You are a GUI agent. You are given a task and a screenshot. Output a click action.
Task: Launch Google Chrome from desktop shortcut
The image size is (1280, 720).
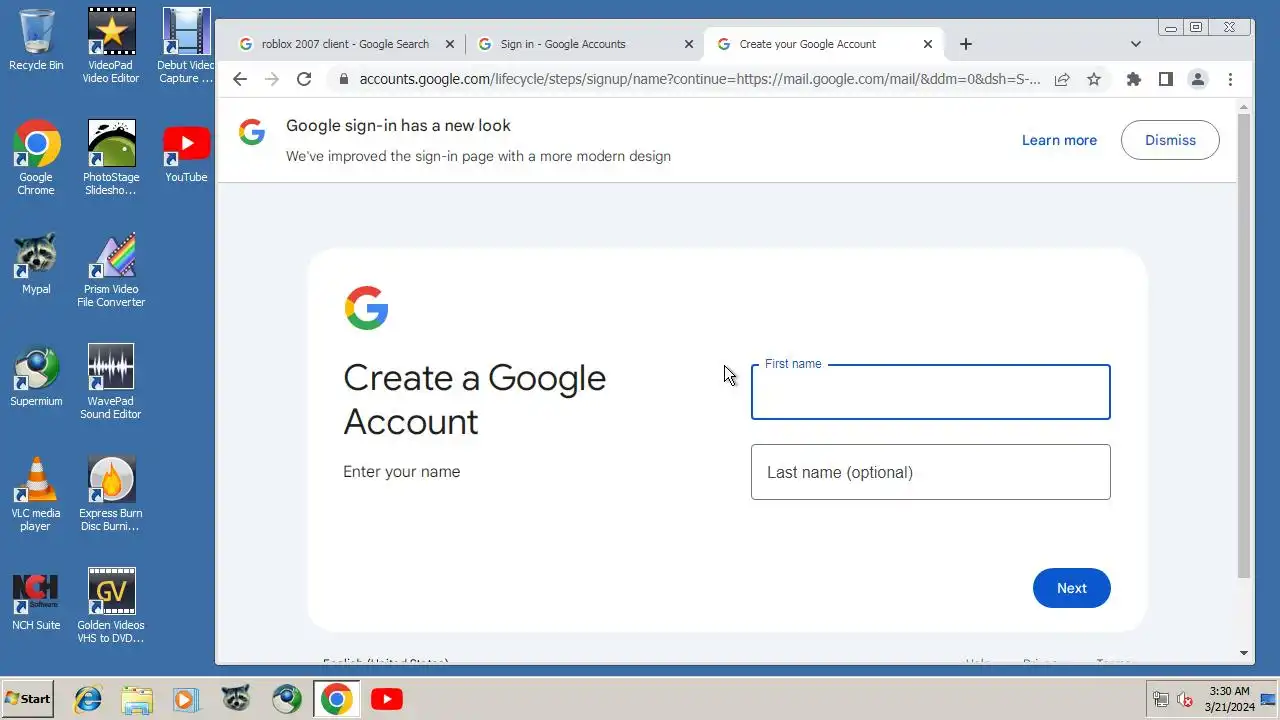(36, 157)
